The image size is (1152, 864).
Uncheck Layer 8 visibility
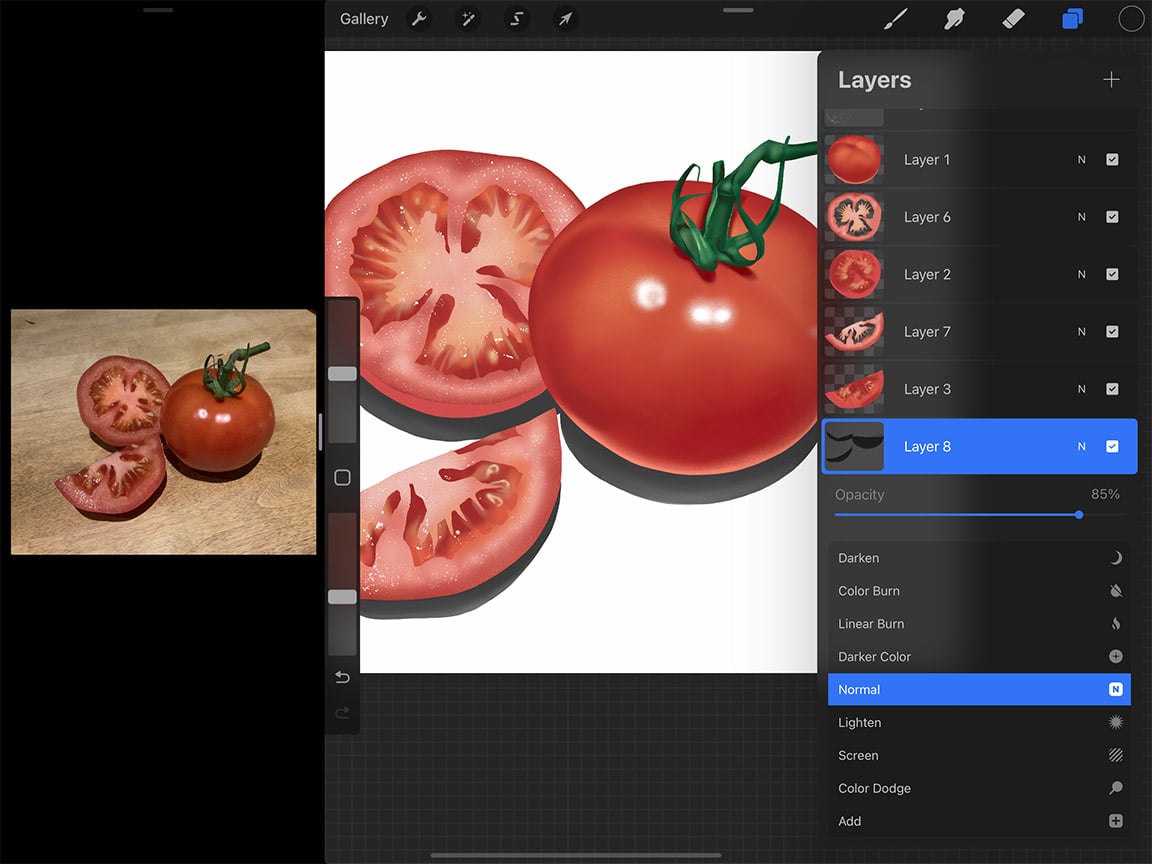click(x=1112, y=446)
